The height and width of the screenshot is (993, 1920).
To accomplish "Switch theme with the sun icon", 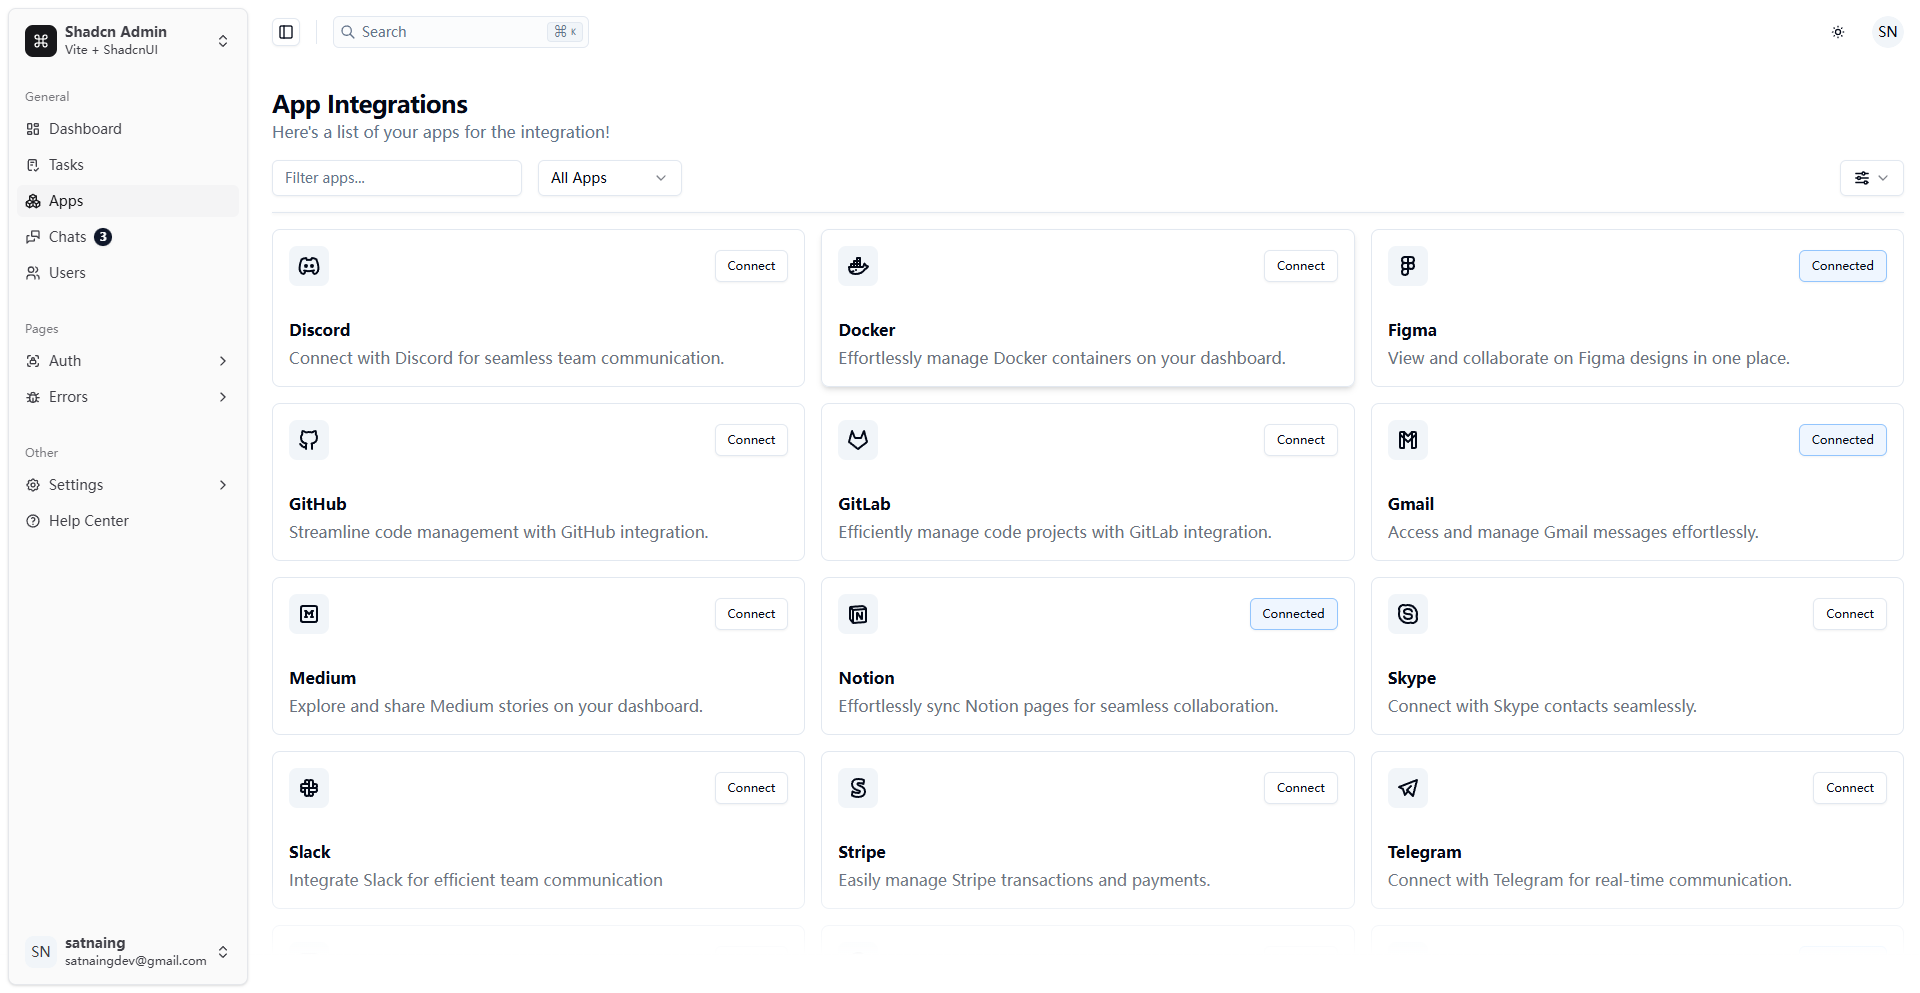I will (x=1838, y=32).
